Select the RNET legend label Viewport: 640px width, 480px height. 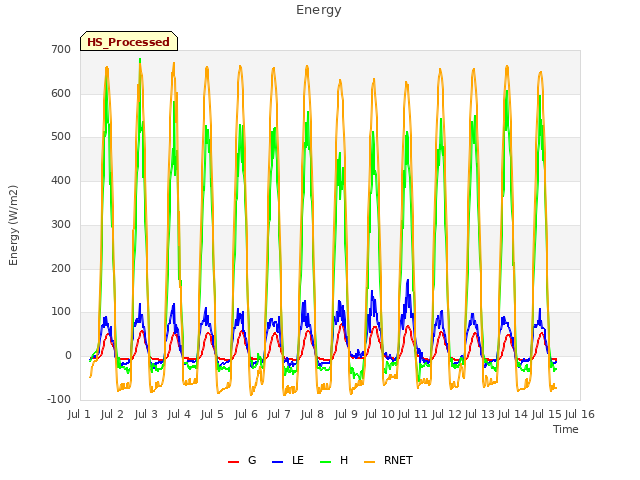[398, 460]
